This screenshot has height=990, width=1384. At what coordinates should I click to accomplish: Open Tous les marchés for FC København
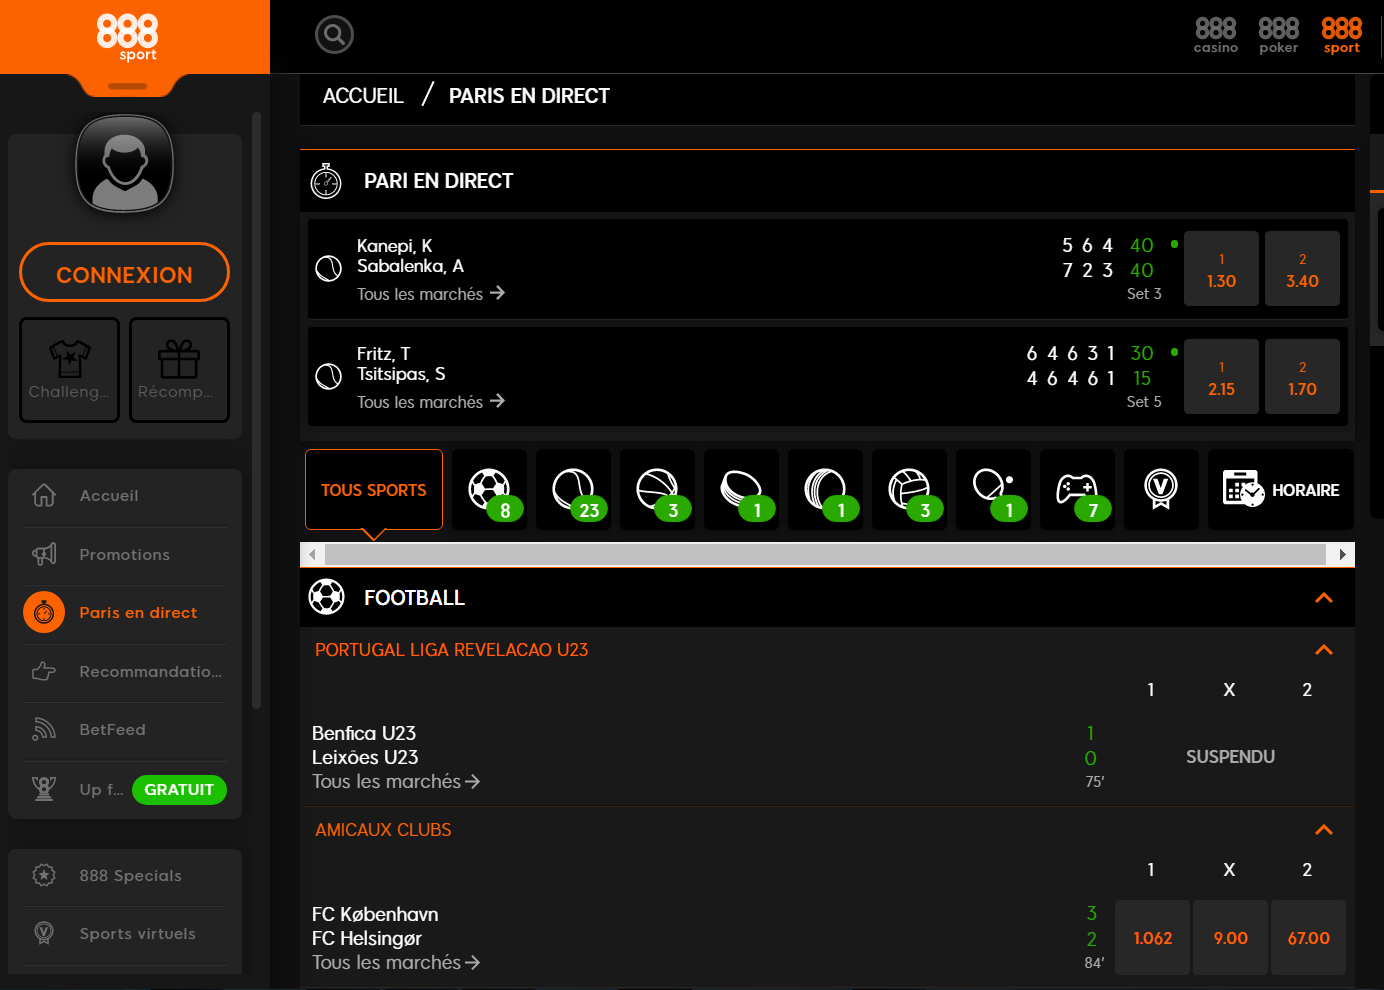click(396, 963)
